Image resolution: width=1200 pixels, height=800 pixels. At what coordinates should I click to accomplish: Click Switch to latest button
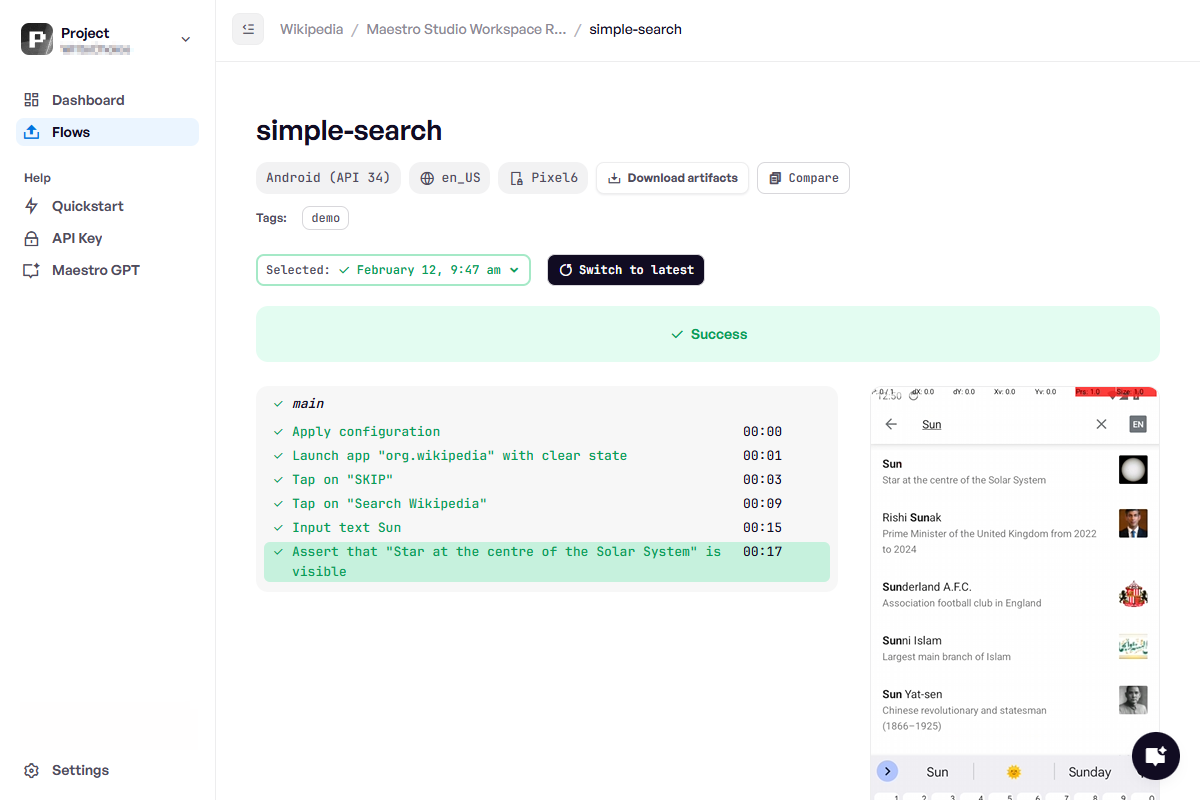click(626, 270)
